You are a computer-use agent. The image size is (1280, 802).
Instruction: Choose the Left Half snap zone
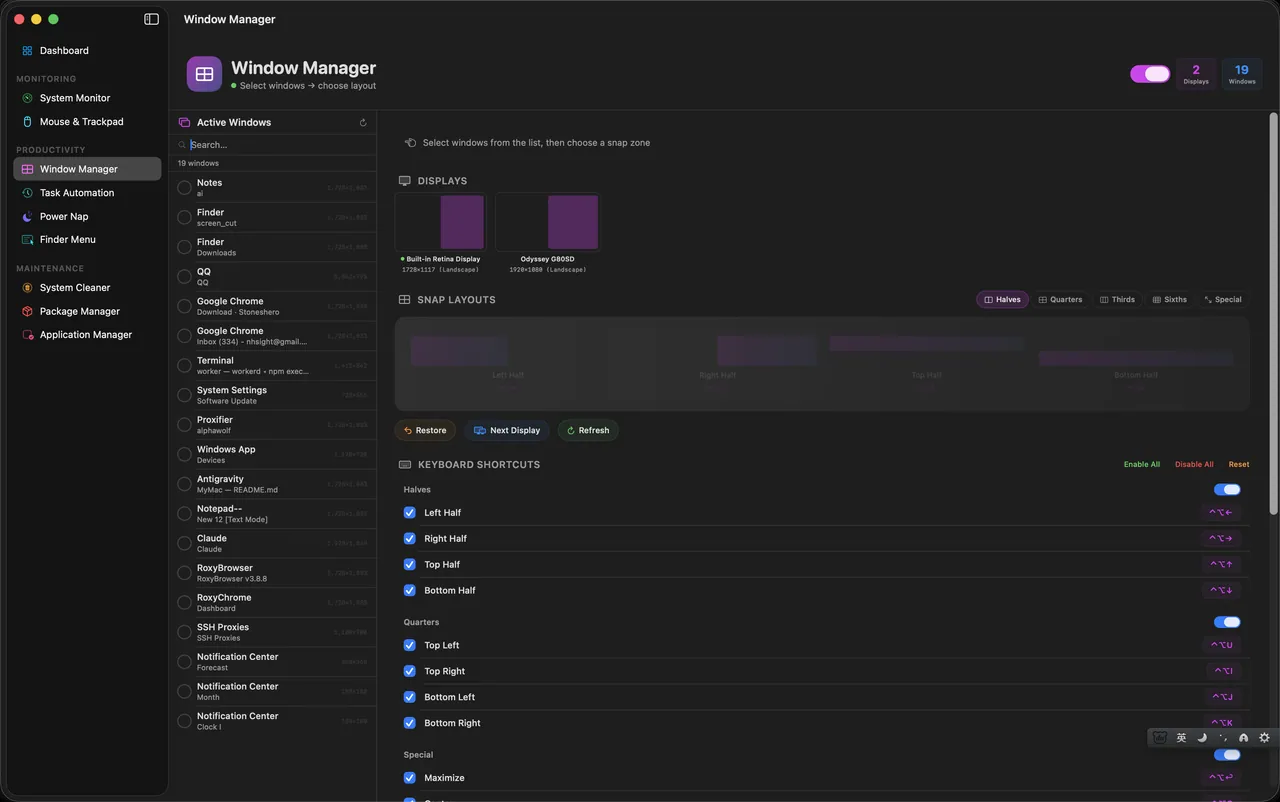[508, 363]
